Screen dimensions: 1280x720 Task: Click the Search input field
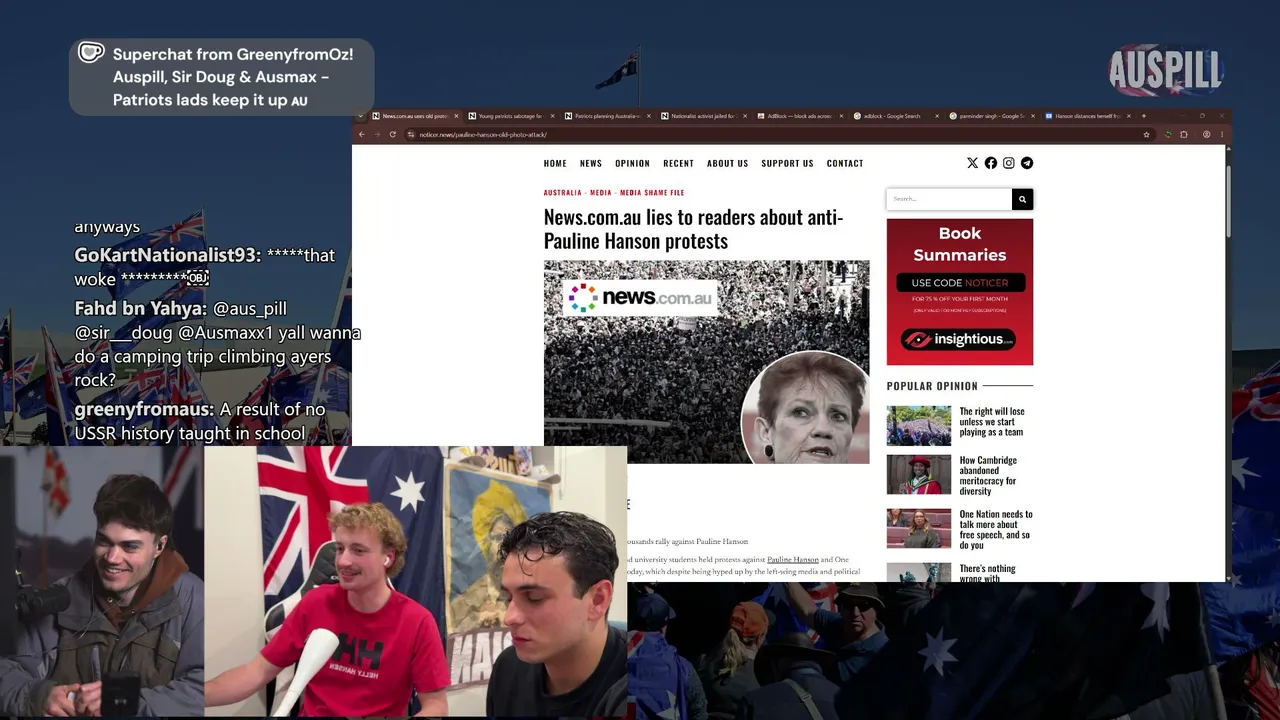click(x=949, y=199)
